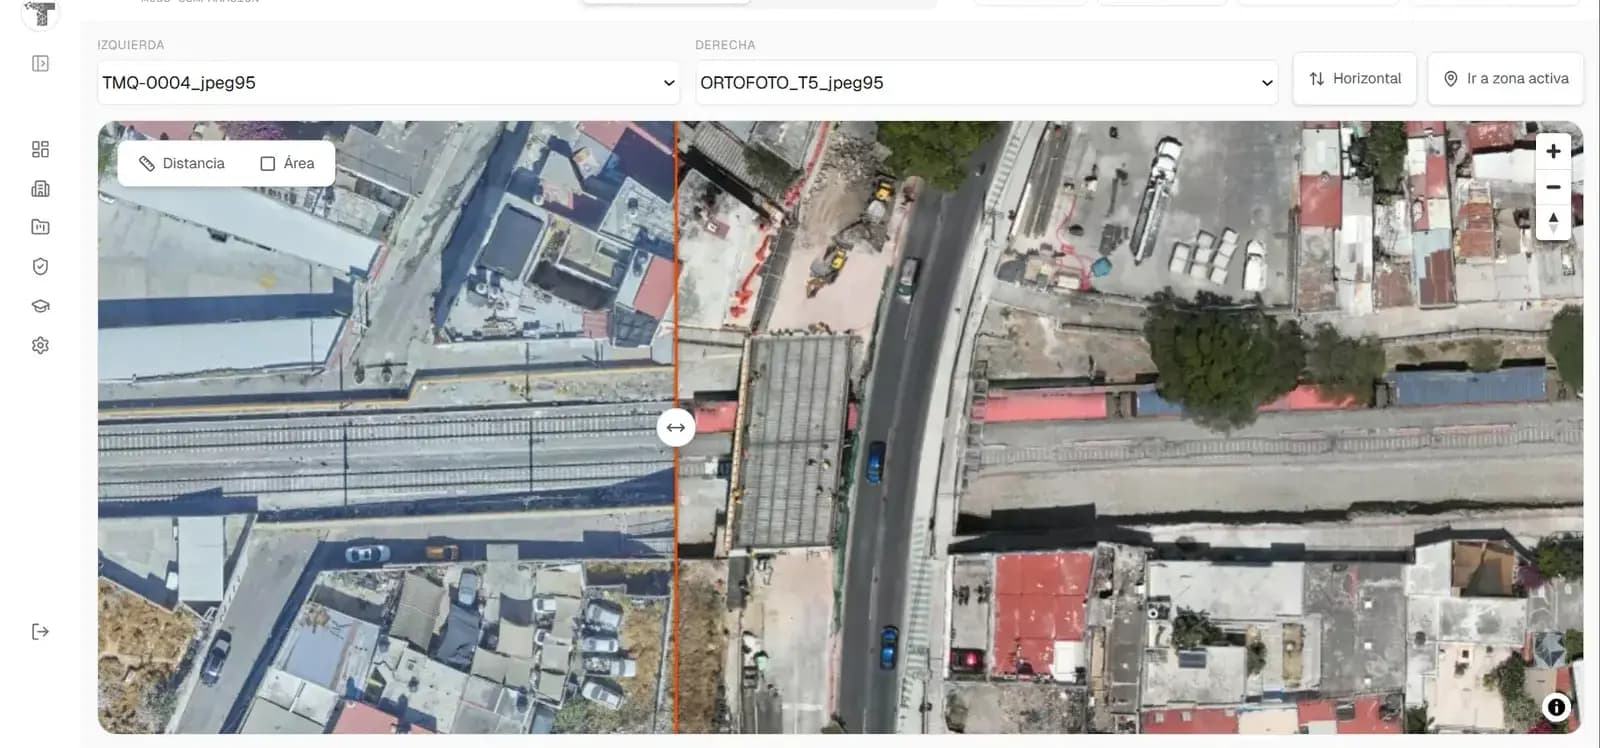The height and width of the screenshot is (748, 1600).
Task: Select the Distancia measuring tool
Action: pyautogui.click(x=182, y=163)
